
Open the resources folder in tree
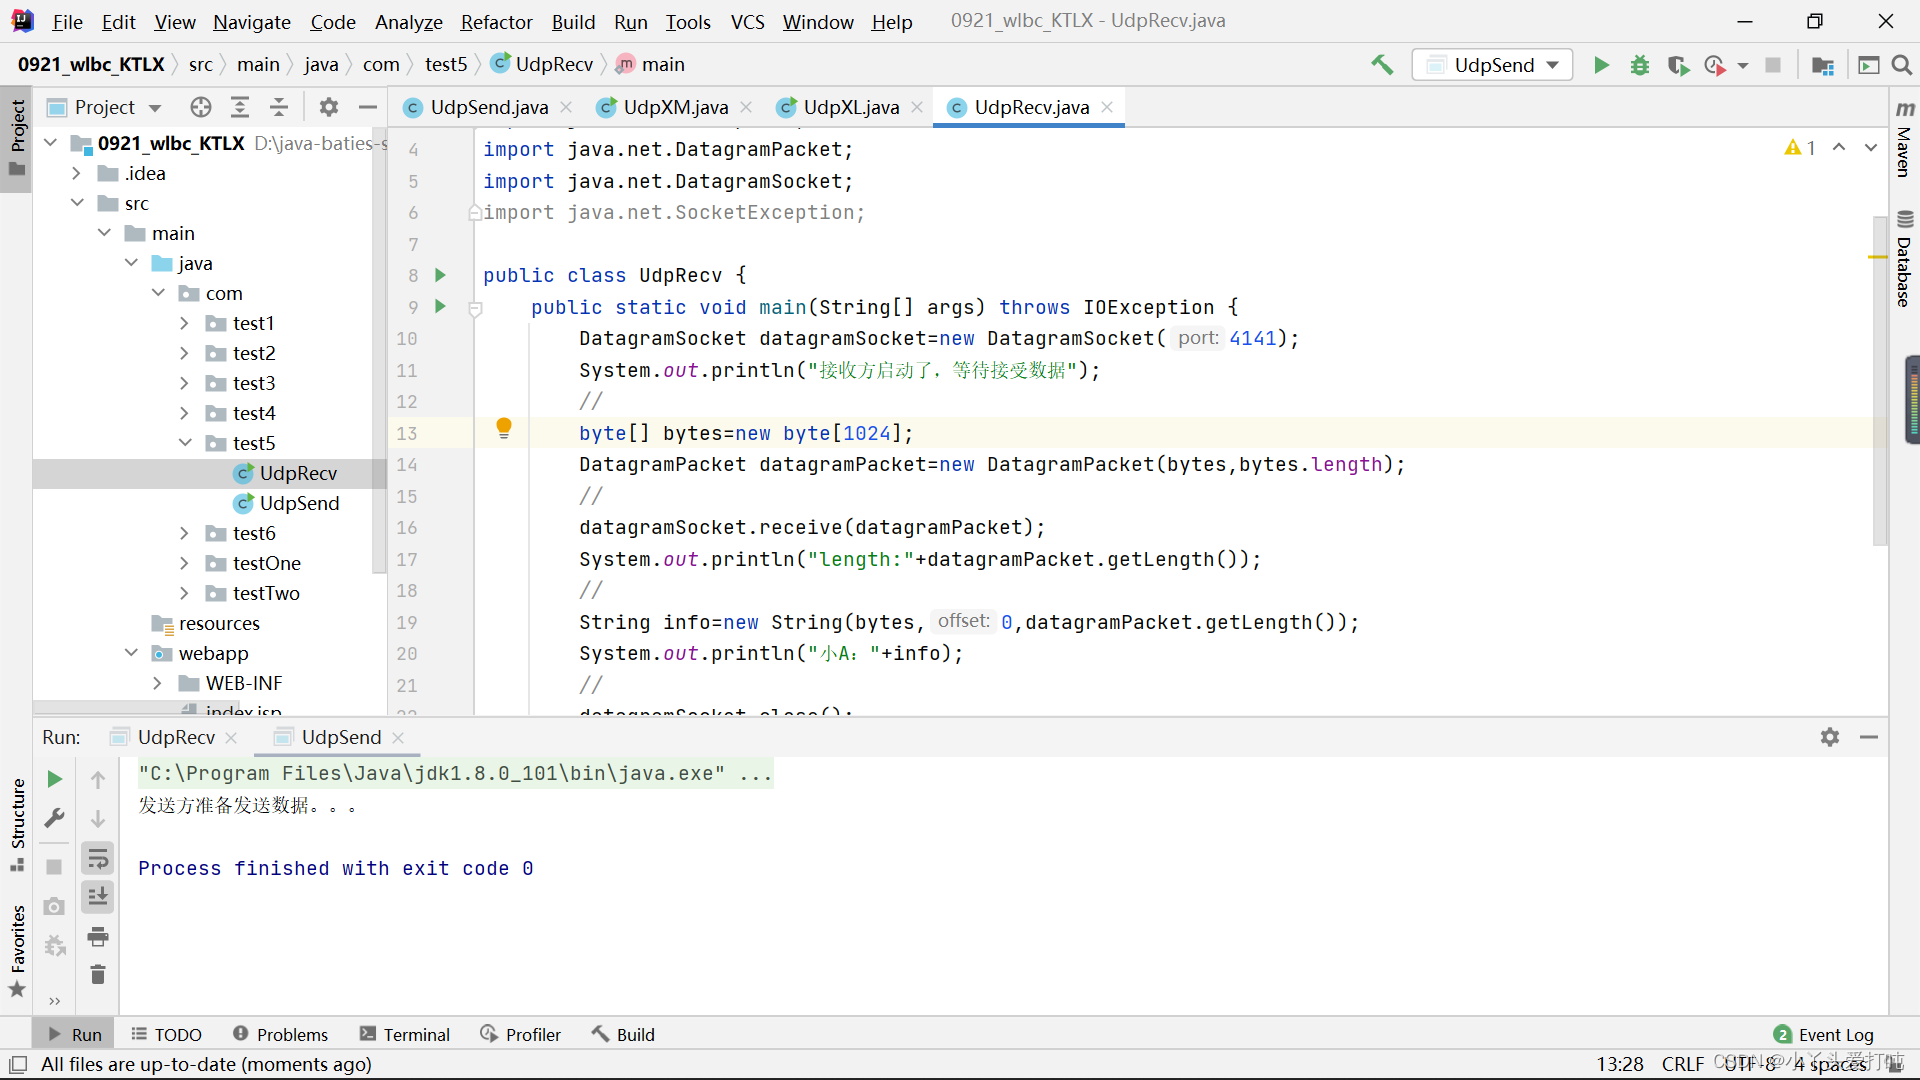pyautogui.click(x=219, y=623)
